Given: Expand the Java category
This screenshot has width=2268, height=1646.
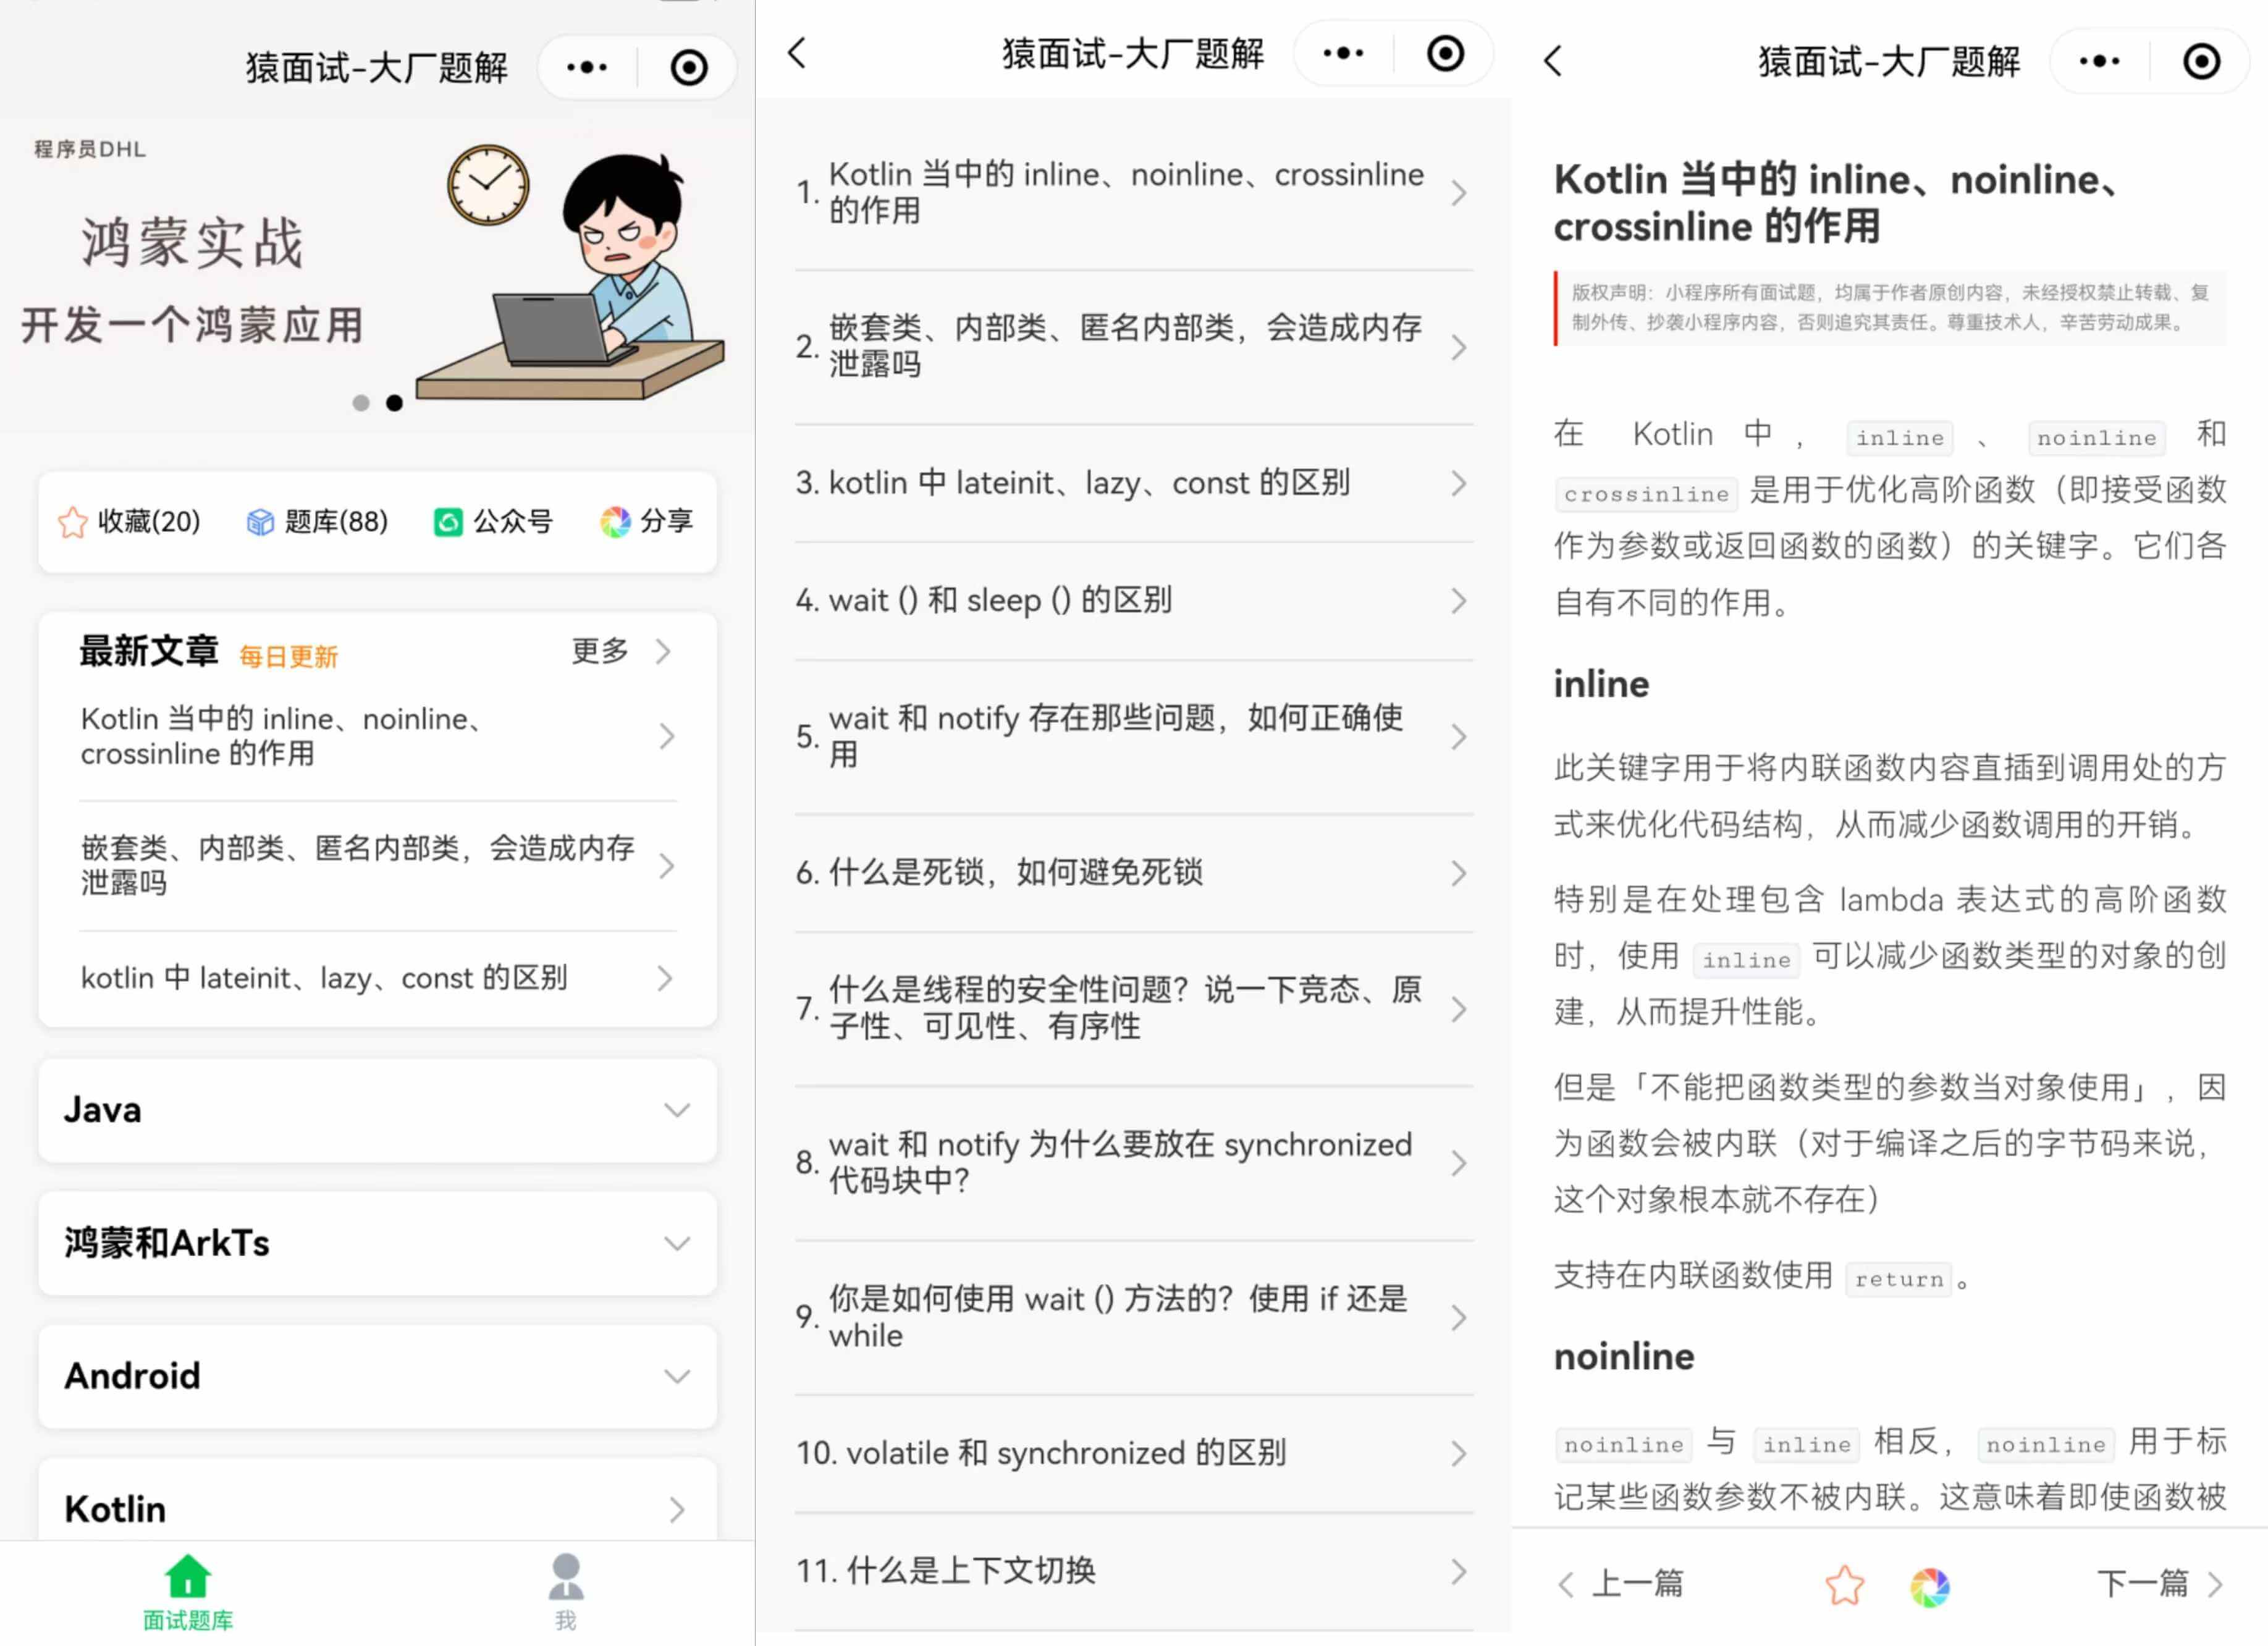Looking at the screenshot, I should coord(378,1110).
